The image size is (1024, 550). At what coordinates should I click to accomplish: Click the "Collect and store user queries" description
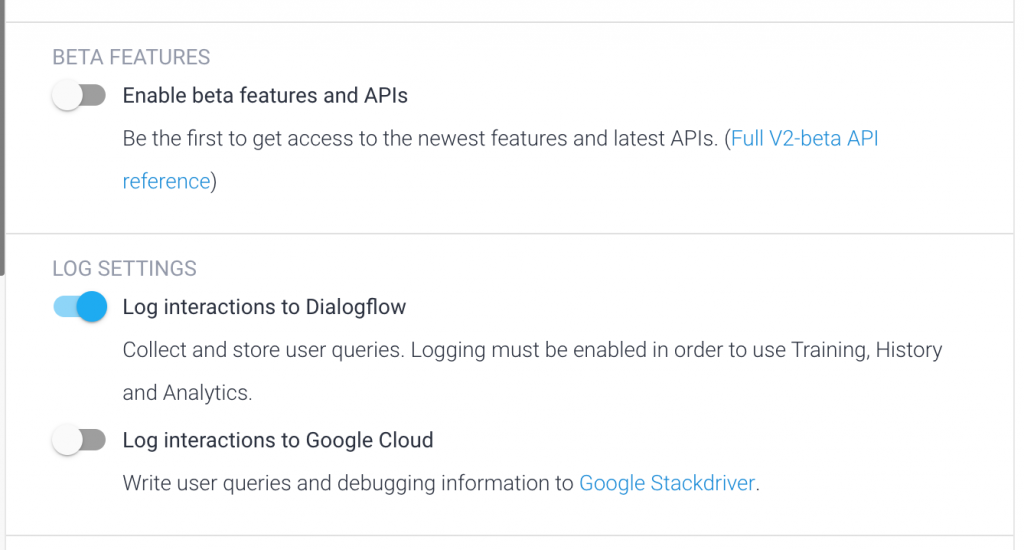pos(265,350)
